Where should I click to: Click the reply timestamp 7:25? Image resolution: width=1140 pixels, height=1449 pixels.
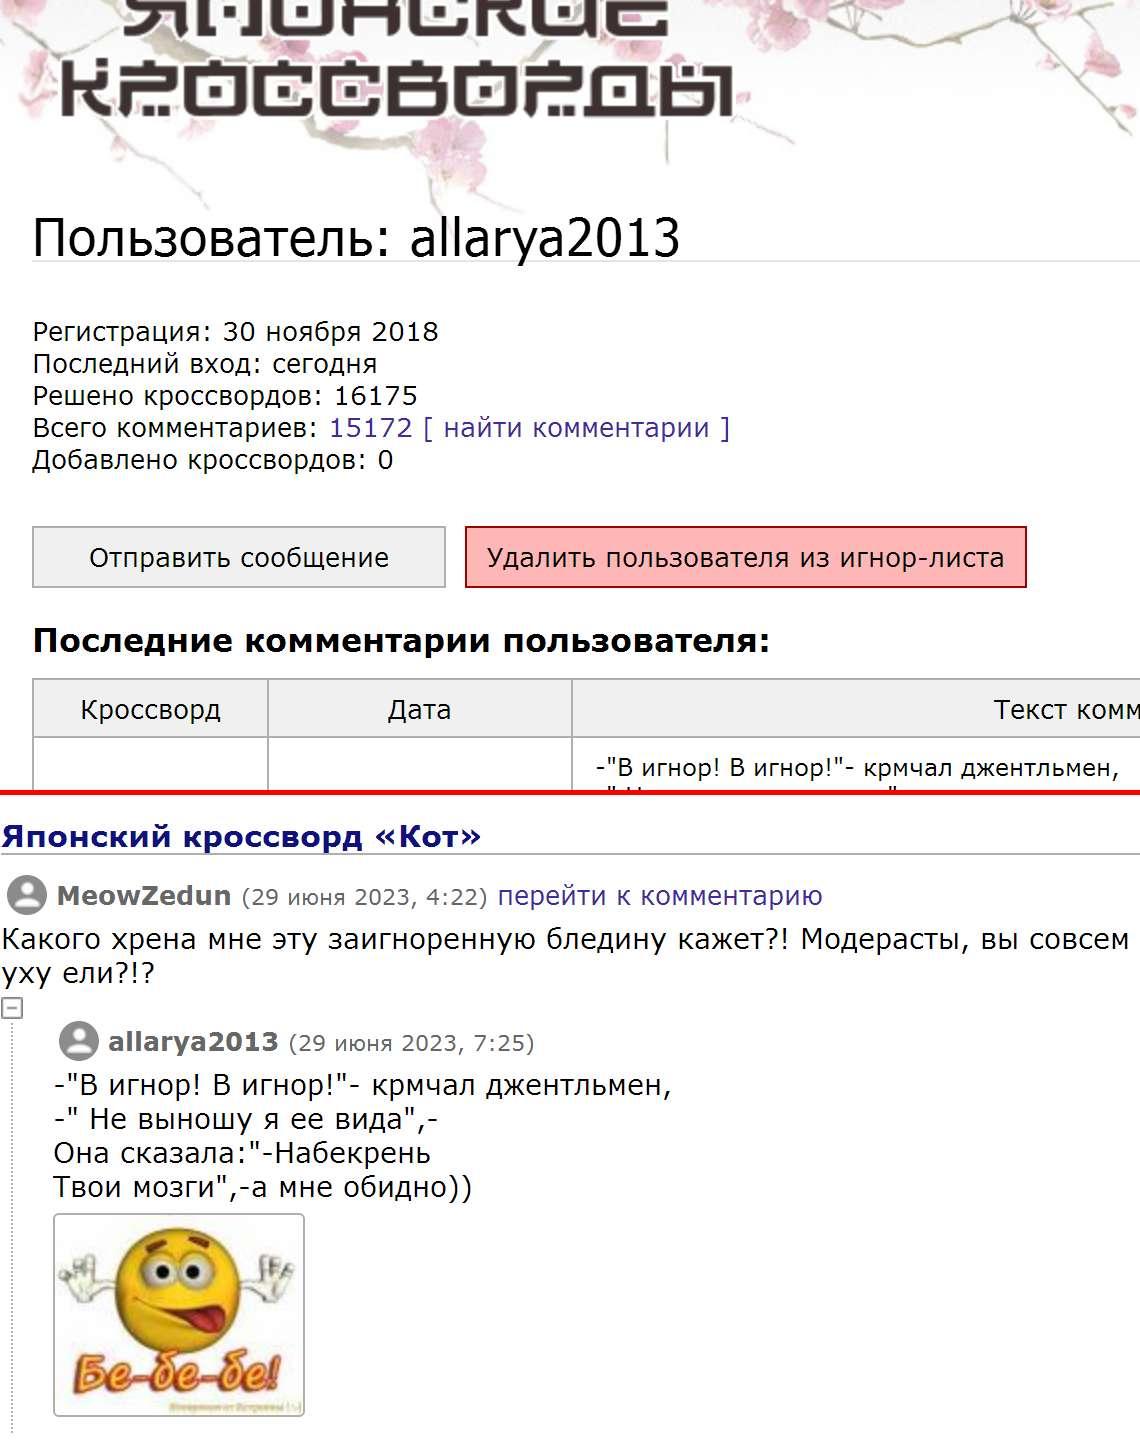[411, 1043]
